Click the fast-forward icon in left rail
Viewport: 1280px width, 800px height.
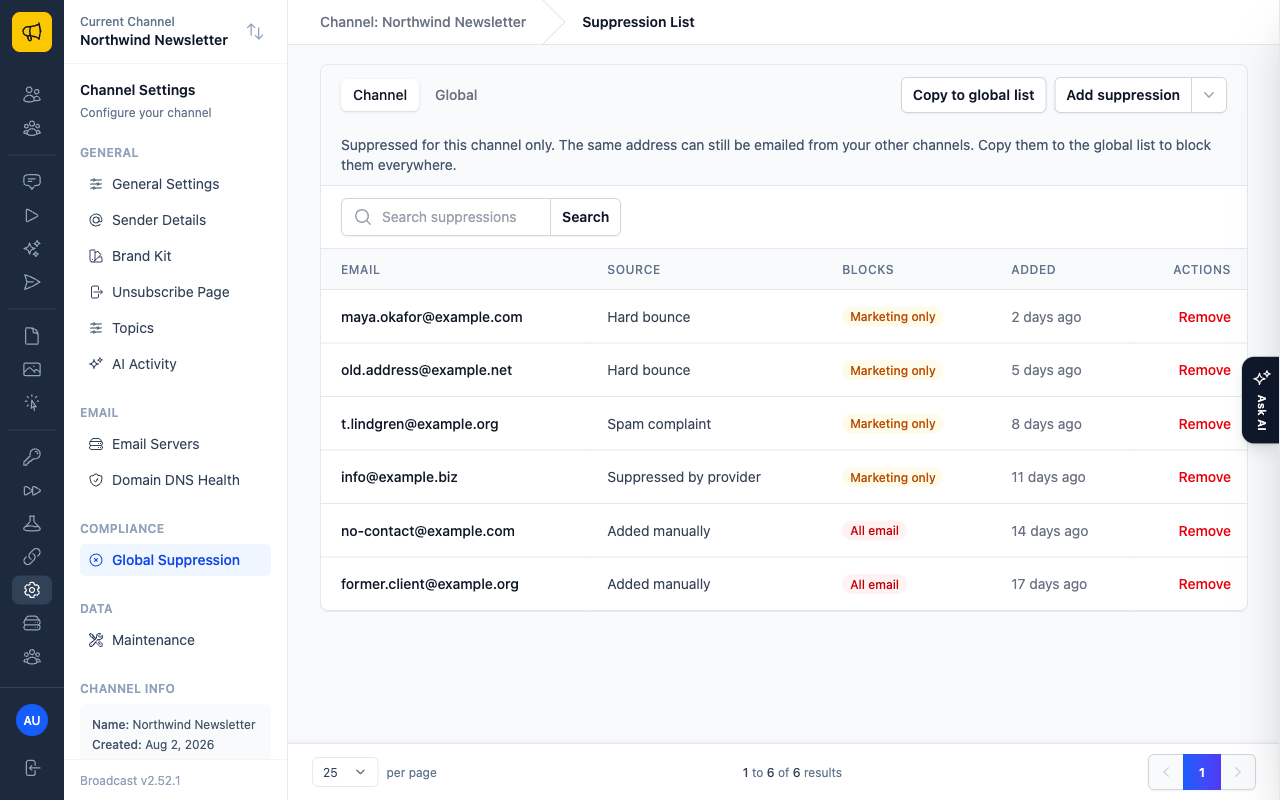coord(32,490)
